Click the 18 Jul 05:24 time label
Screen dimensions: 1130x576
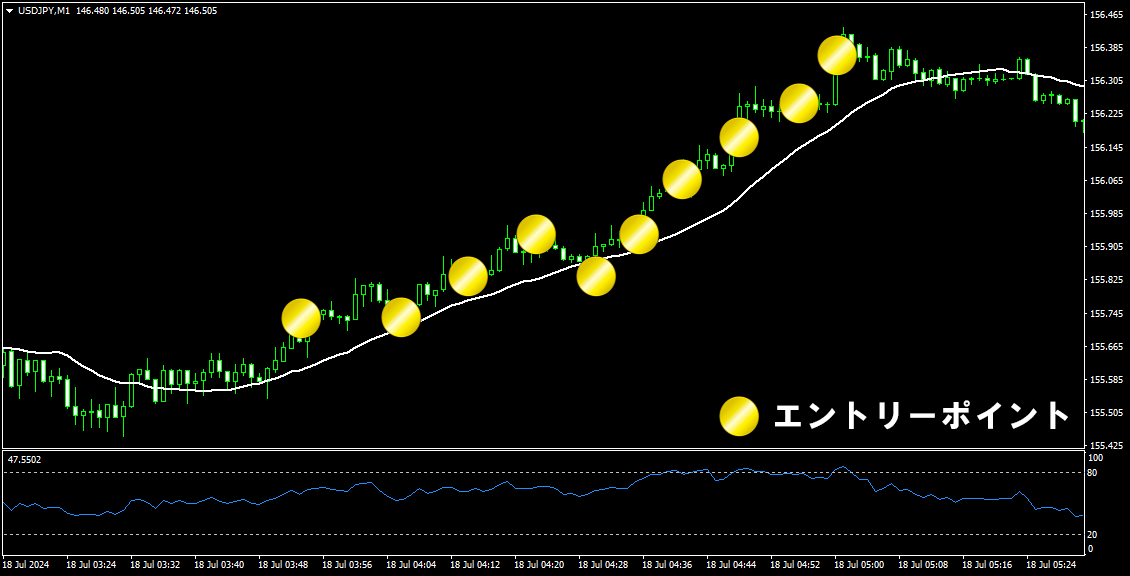(1053, 564)
